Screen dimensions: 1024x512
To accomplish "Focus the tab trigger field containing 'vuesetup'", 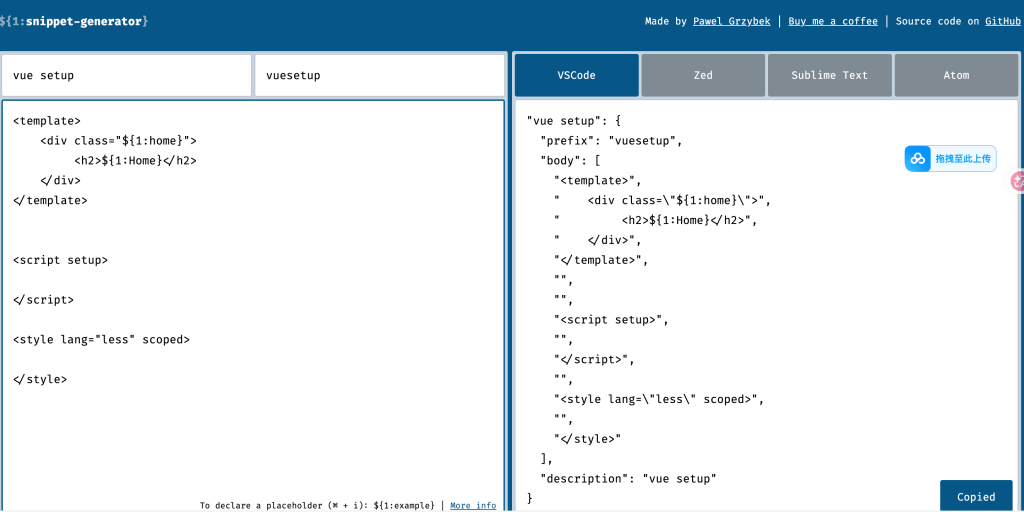I will [379, 75].
